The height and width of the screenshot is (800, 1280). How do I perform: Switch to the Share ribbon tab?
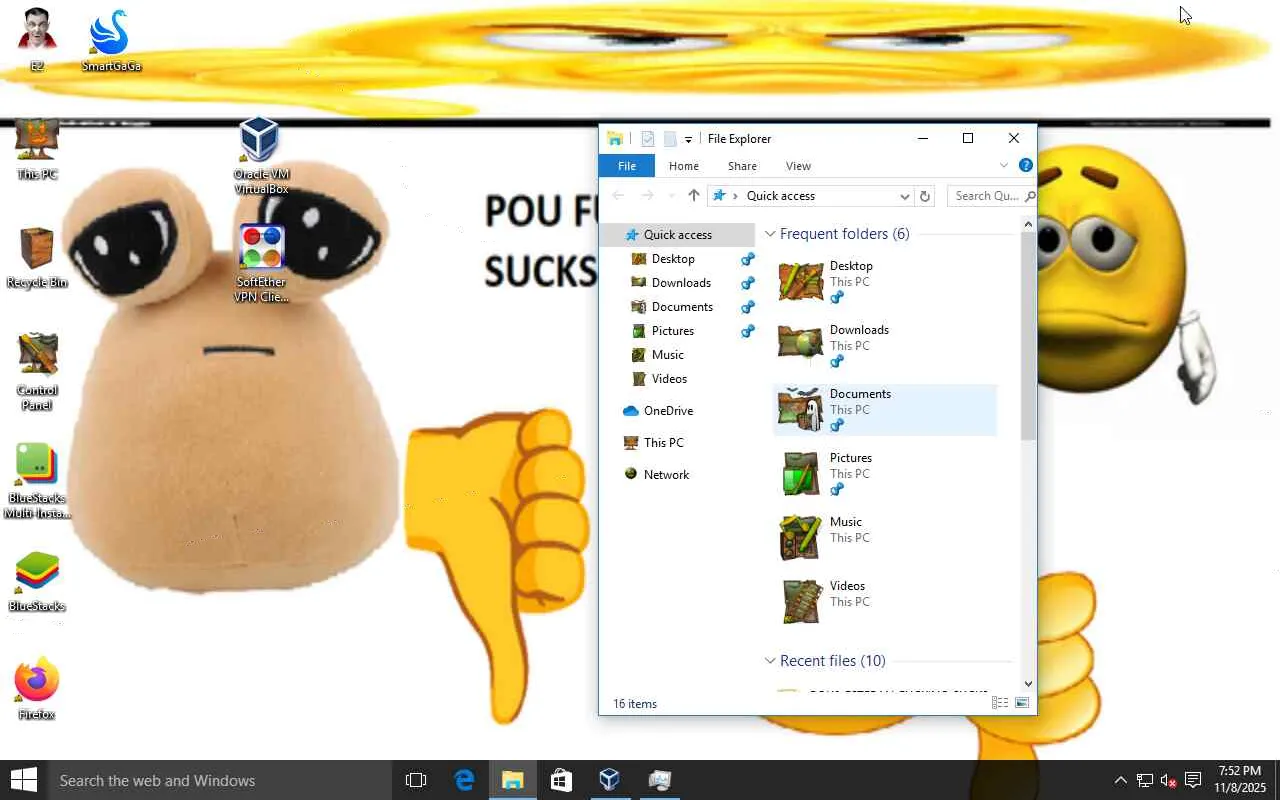tap(742, 166)
